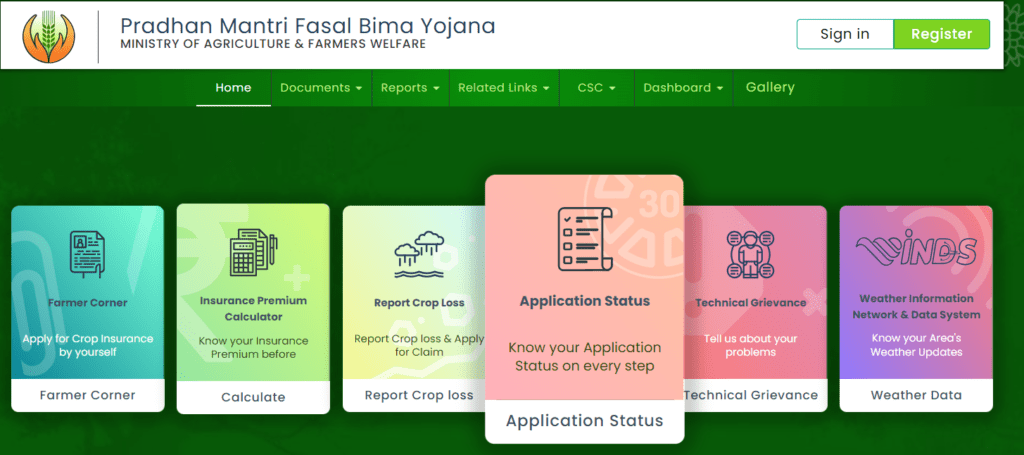
Task: Click the bold 'Report Crop Loss' card heading
Action: 419,303
